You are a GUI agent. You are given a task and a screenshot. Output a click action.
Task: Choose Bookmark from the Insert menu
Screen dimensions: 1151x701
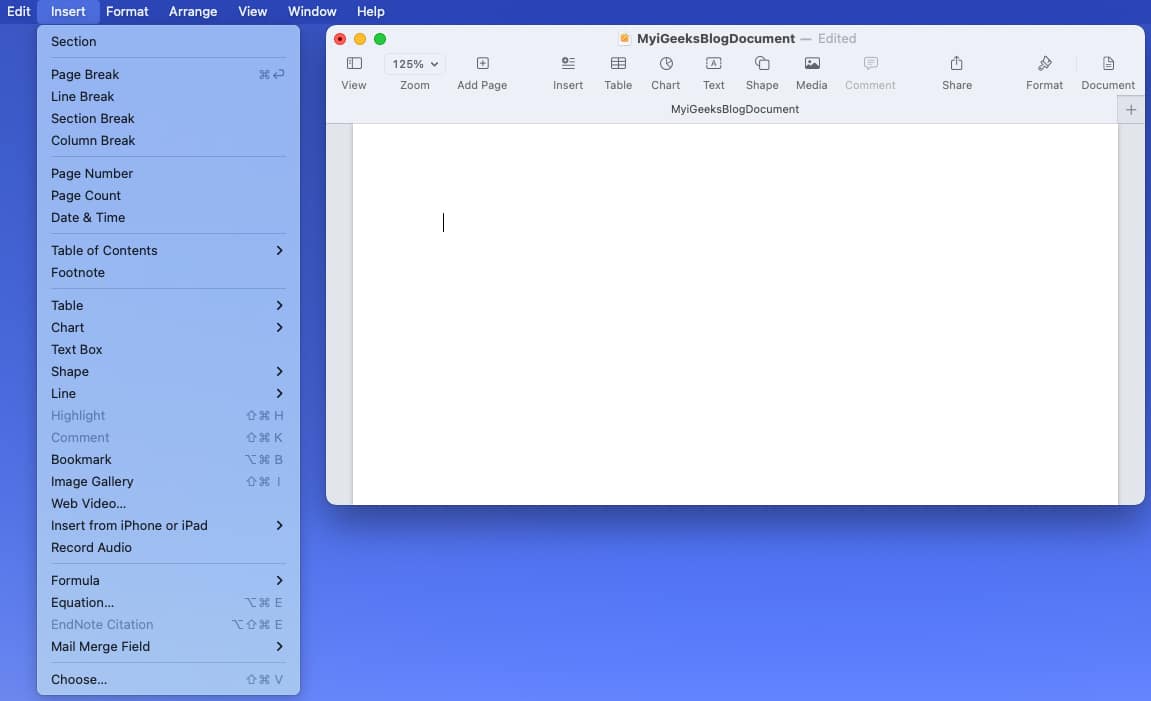pyautogui.click(x=168, y=460)
